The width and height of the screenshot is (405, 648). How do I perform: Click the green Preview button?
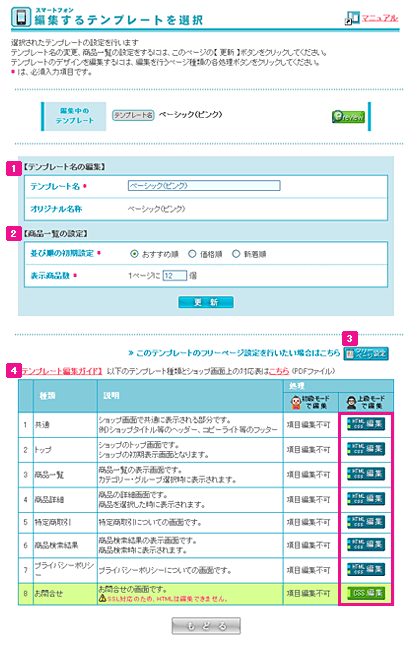(x=348, y=117)
